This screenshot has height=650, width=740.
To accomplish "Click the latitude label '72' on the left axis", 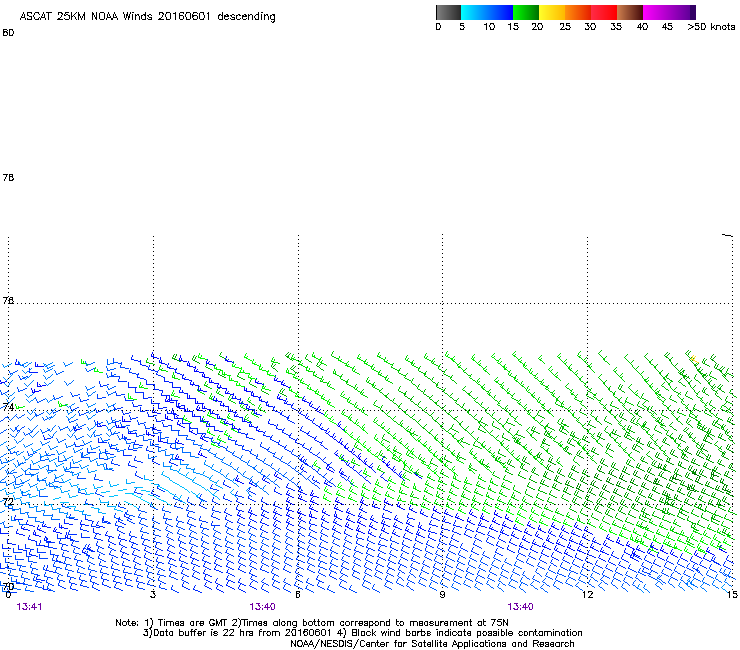I will (x=8, y=502).
